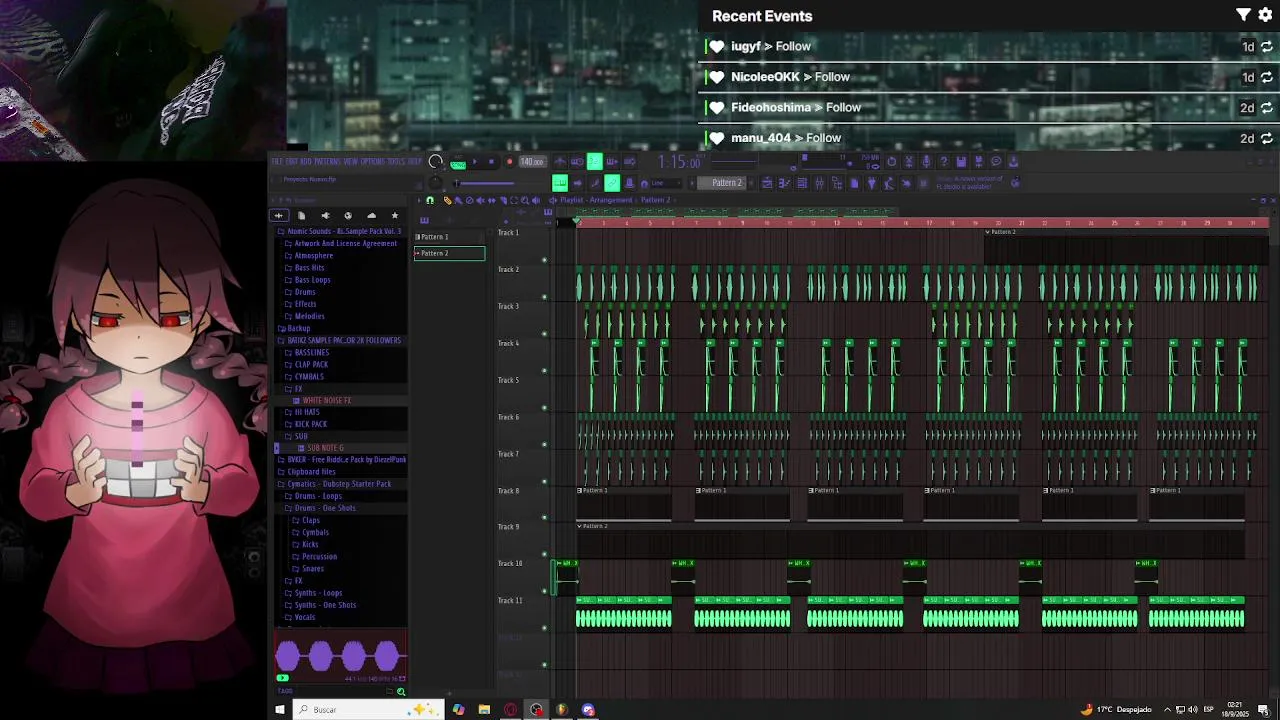
Task: Open browser files tab icon
Action: [x=301, y=215]
